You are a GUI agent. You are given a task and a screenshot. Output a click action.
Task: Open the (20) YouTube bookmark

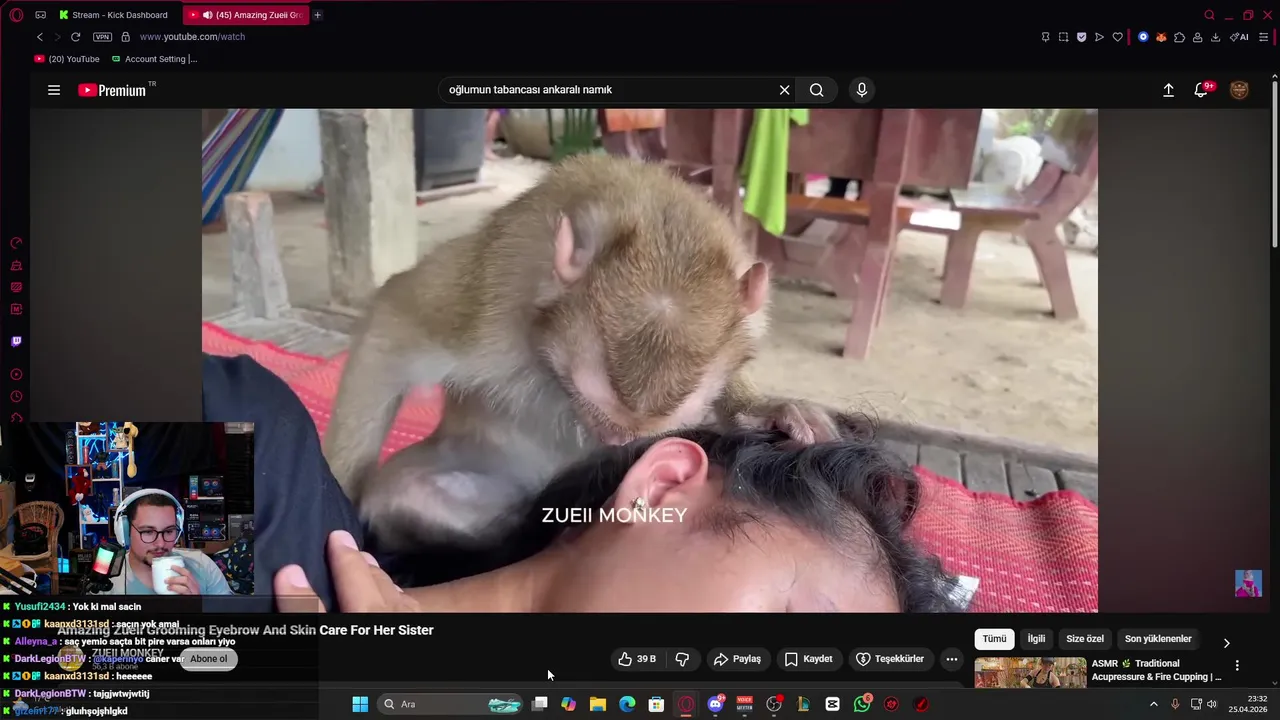pos(67,59)
